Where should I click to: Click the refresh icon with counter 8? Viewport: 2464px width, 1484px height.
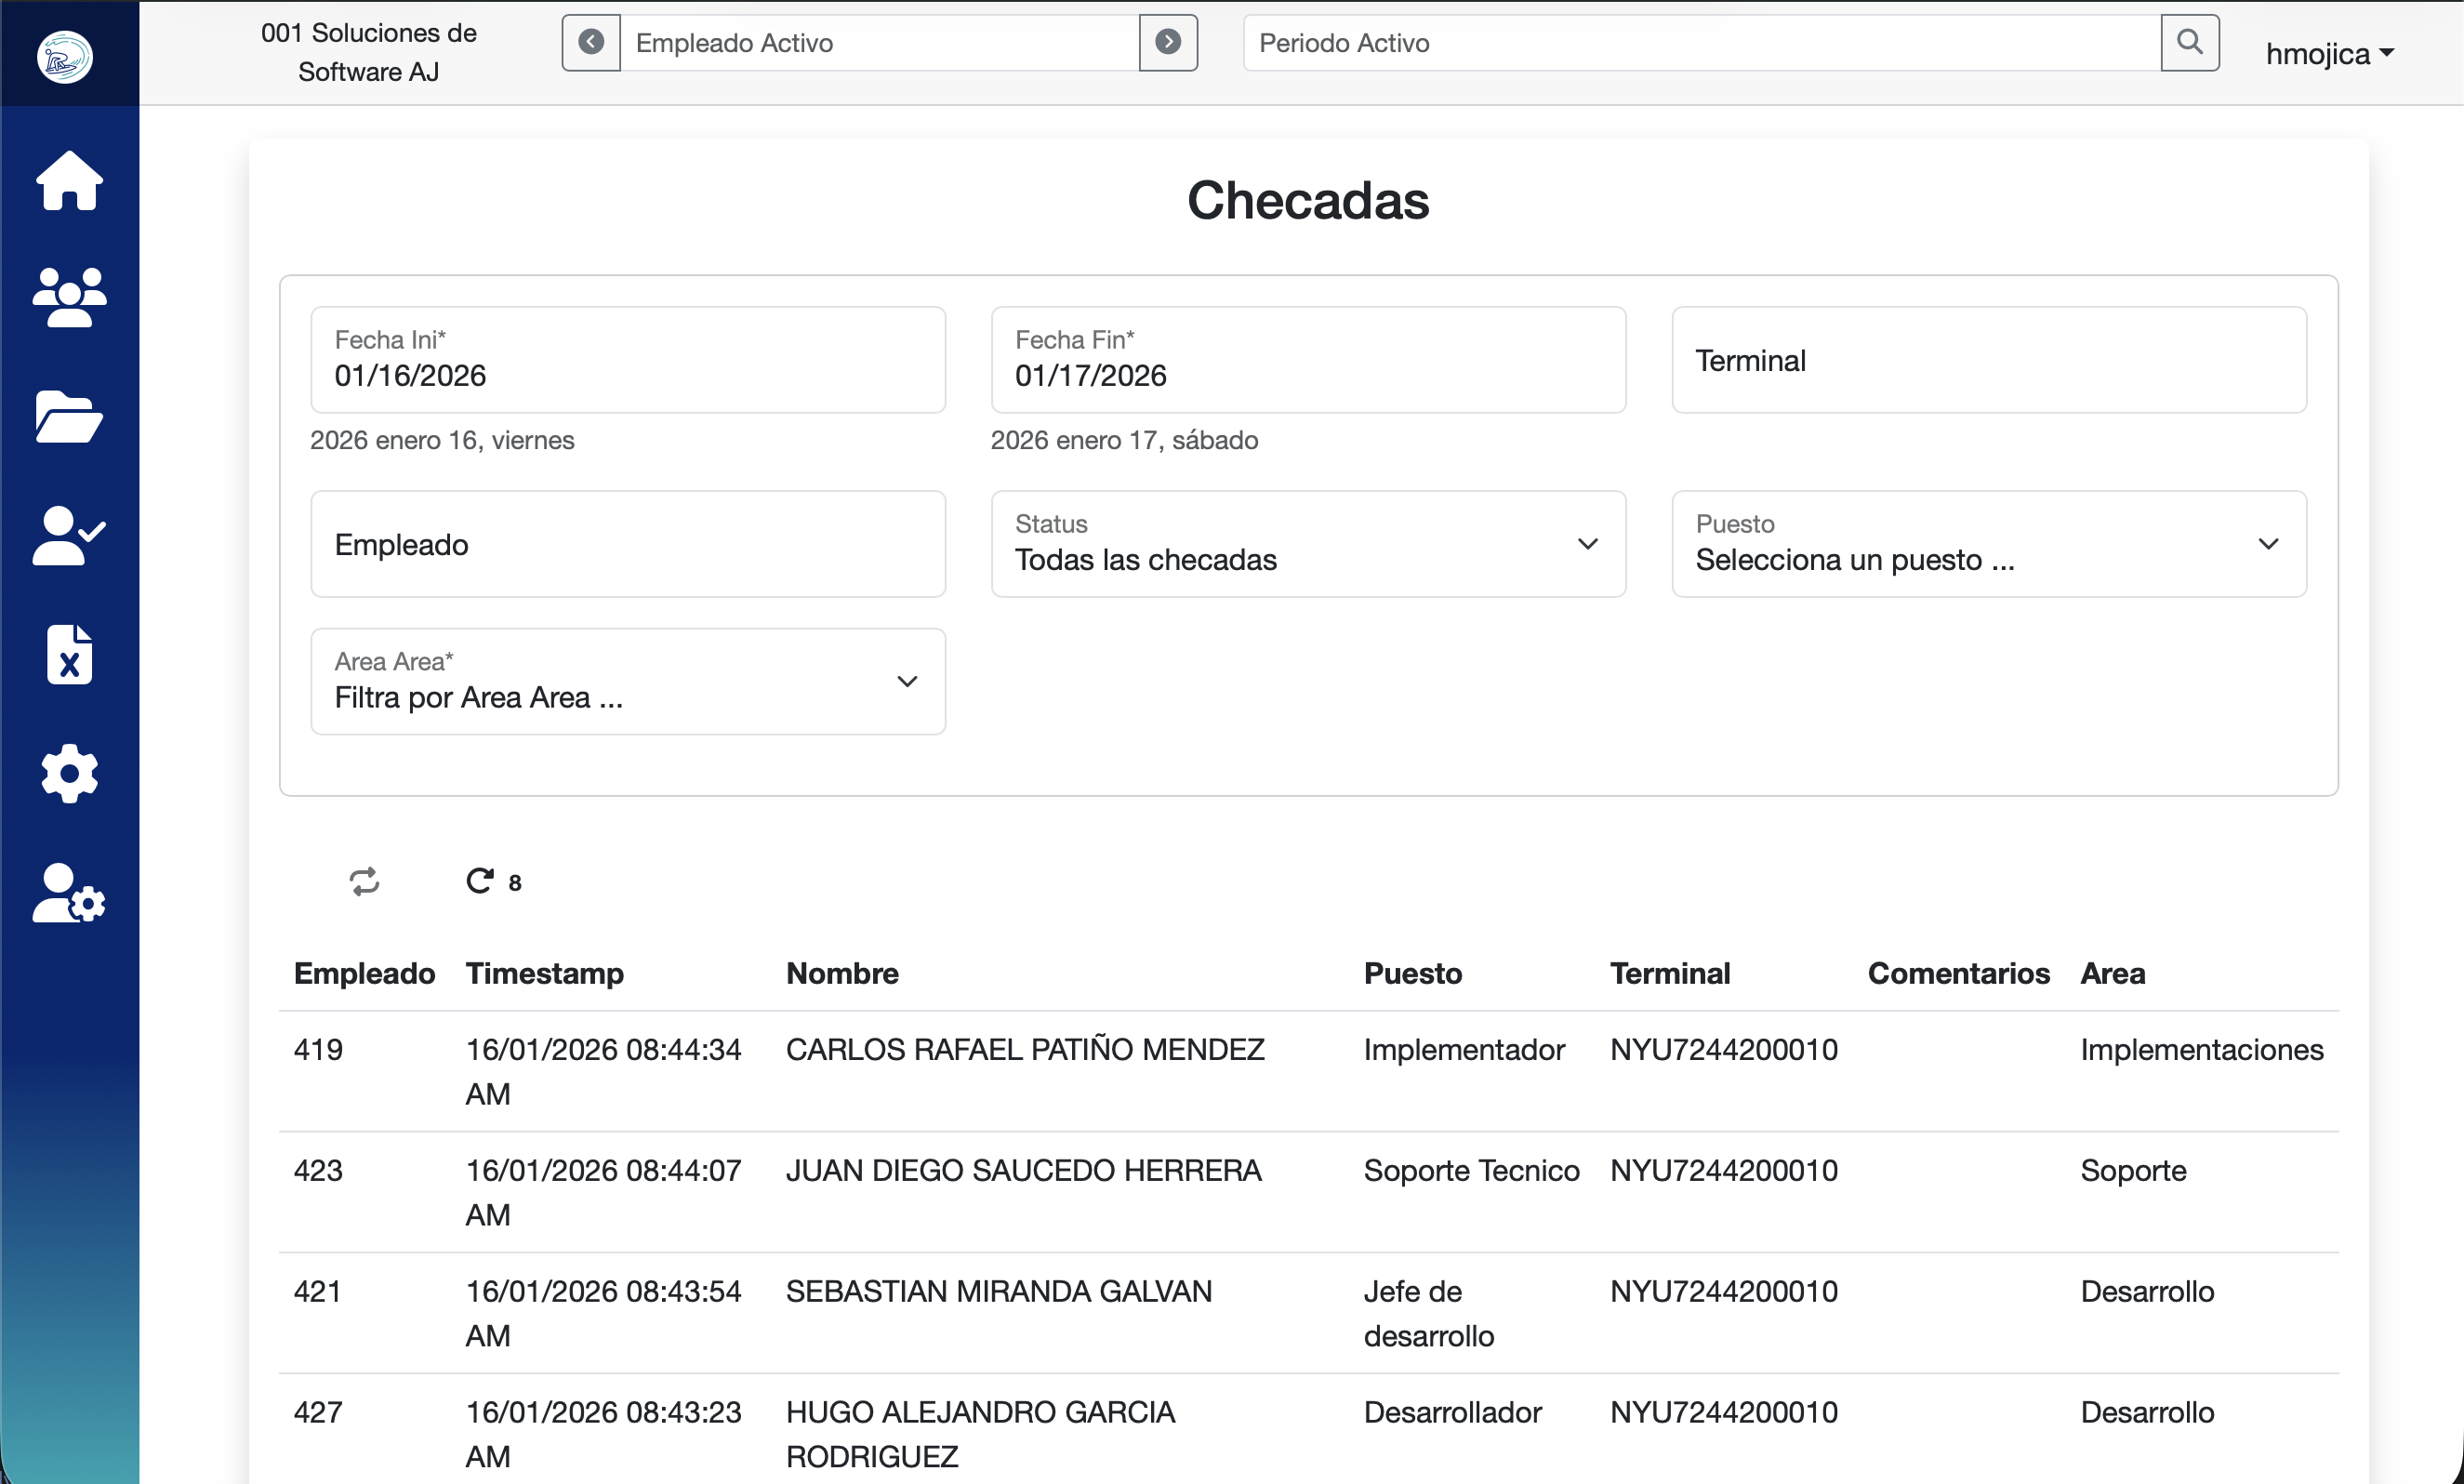(481, 881)
